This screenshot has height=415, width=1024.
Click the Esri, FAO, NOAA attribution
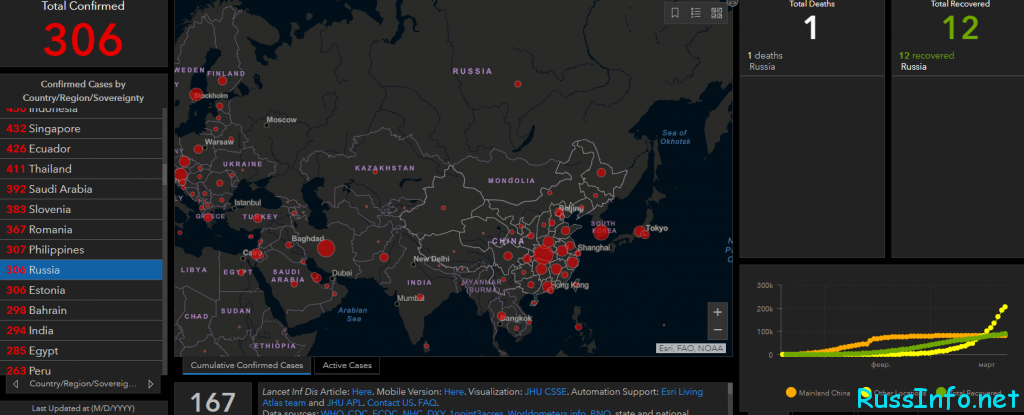[691, 348]
